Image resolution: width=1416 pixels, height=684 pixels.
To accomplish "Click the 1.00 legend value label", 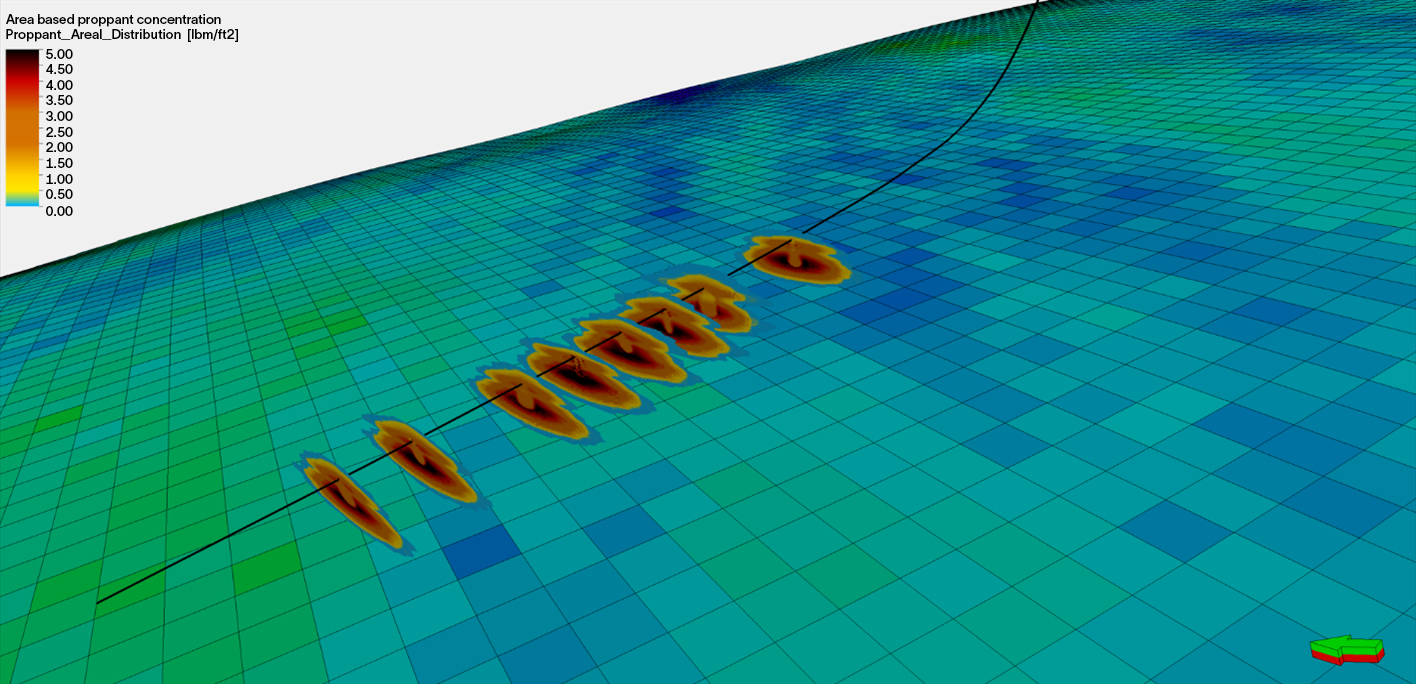I will point(57,179).
